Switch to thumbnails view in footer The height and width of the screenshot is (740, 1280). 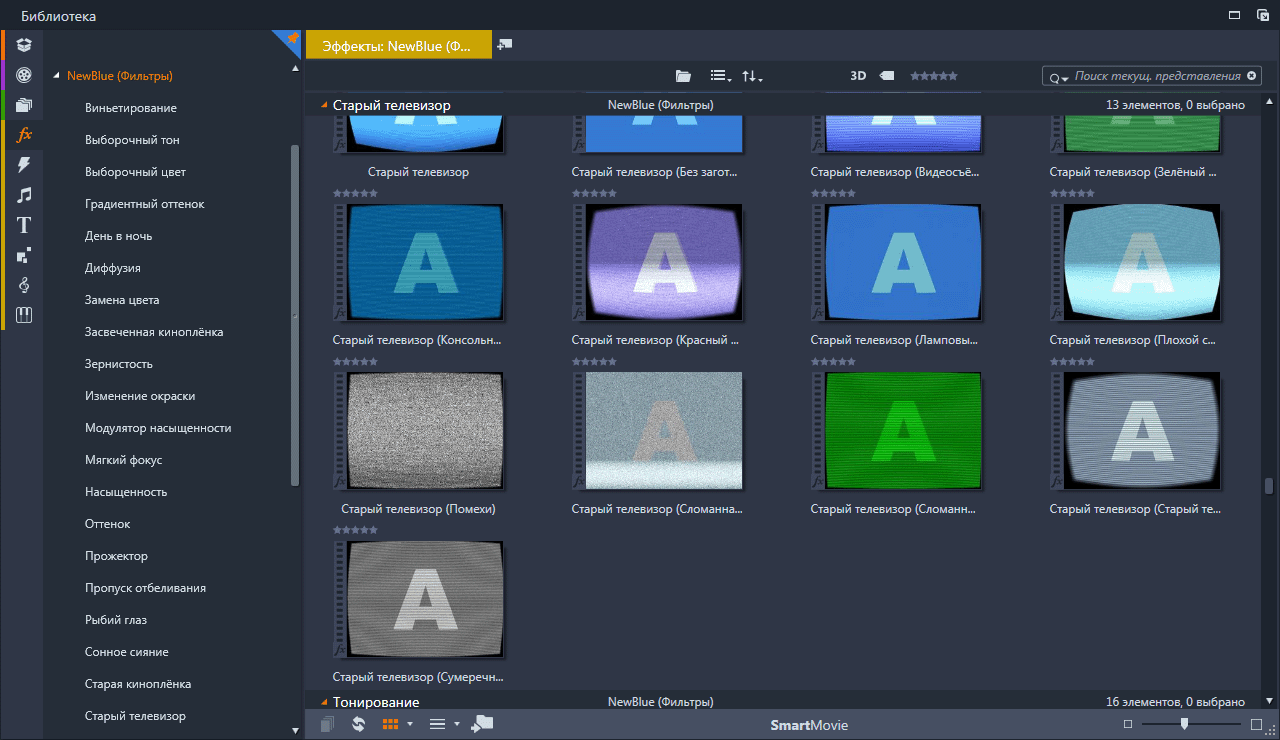391,724
